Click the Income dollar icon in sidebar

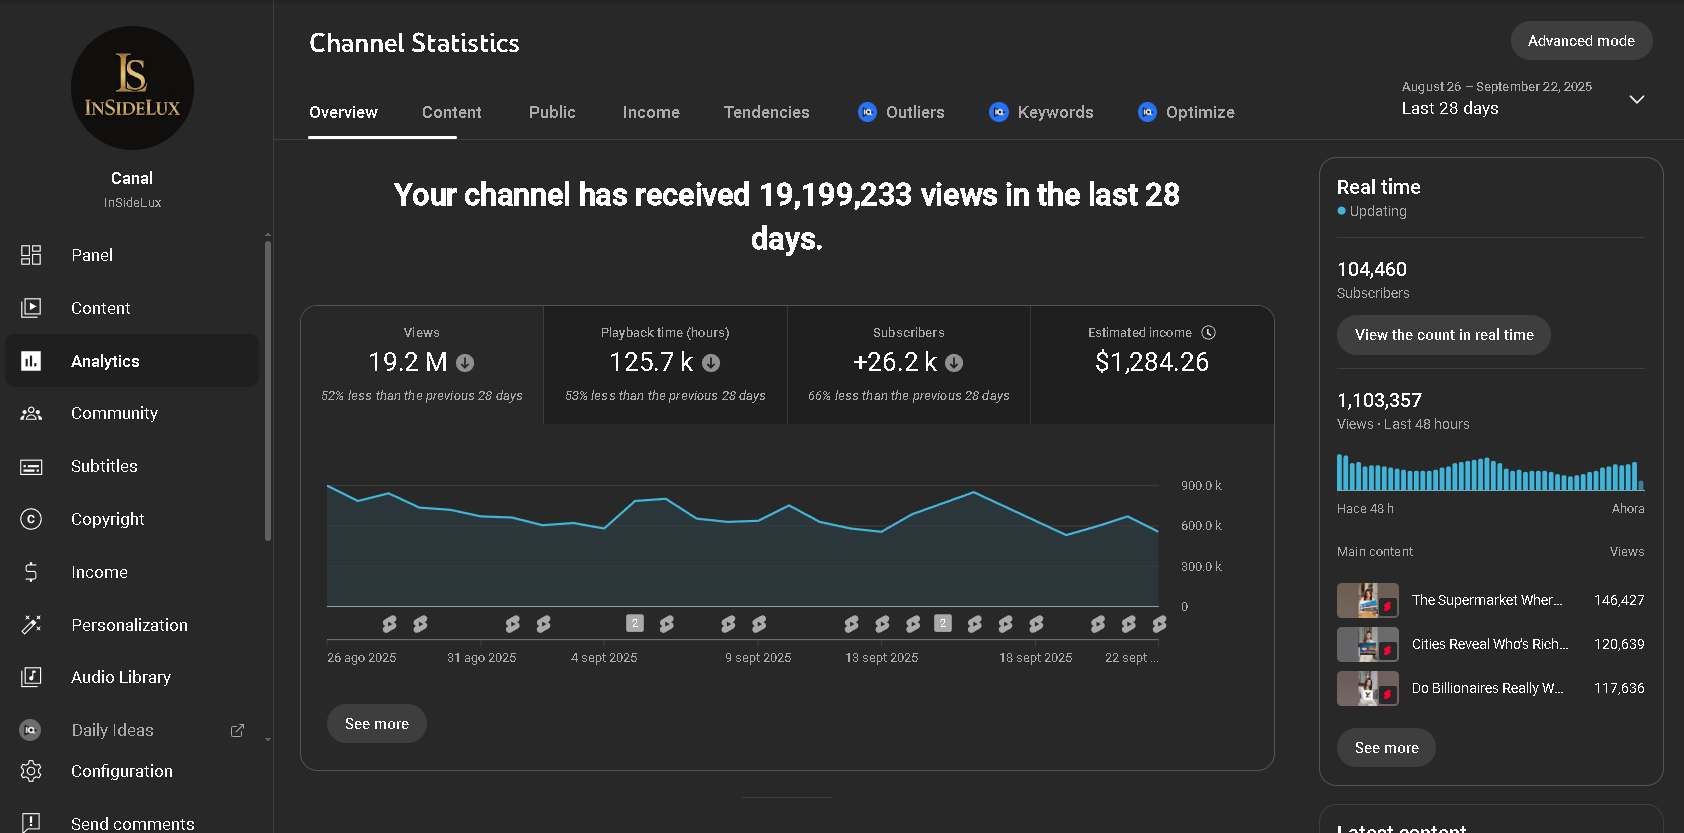point(31,572)
